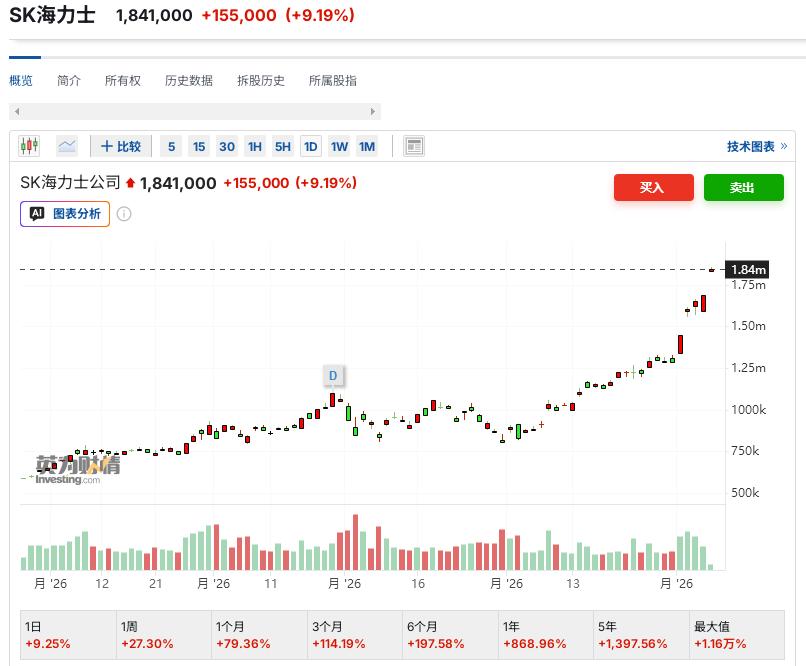Viewport: 806px width, 666px height.
Task: Click the 1.84m current price label
Action: 747,269
